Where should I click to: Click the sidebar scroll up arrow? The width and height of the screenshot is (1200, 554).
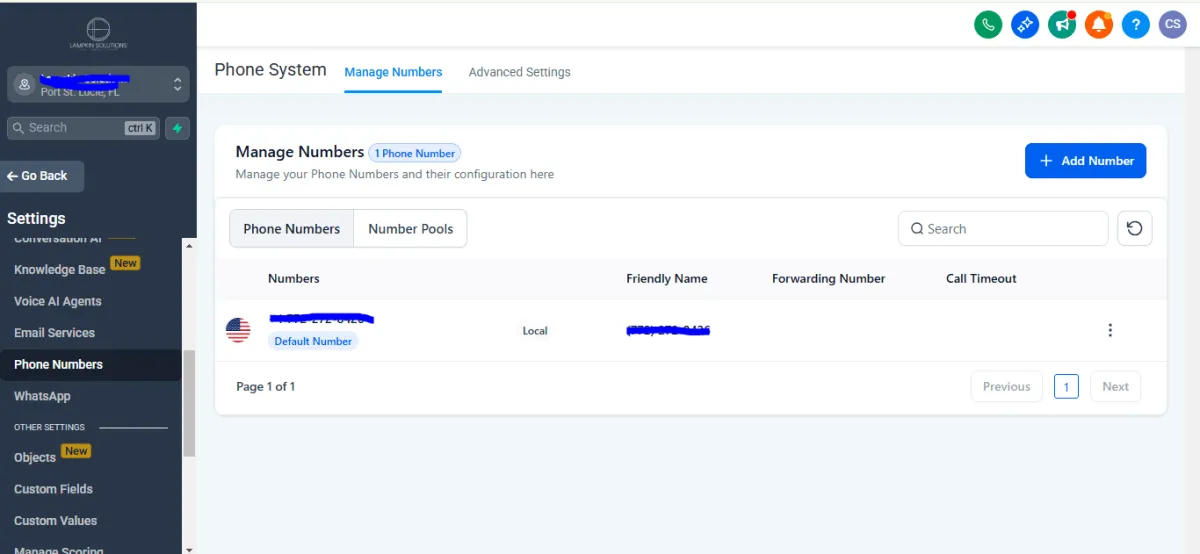[190, 244]
